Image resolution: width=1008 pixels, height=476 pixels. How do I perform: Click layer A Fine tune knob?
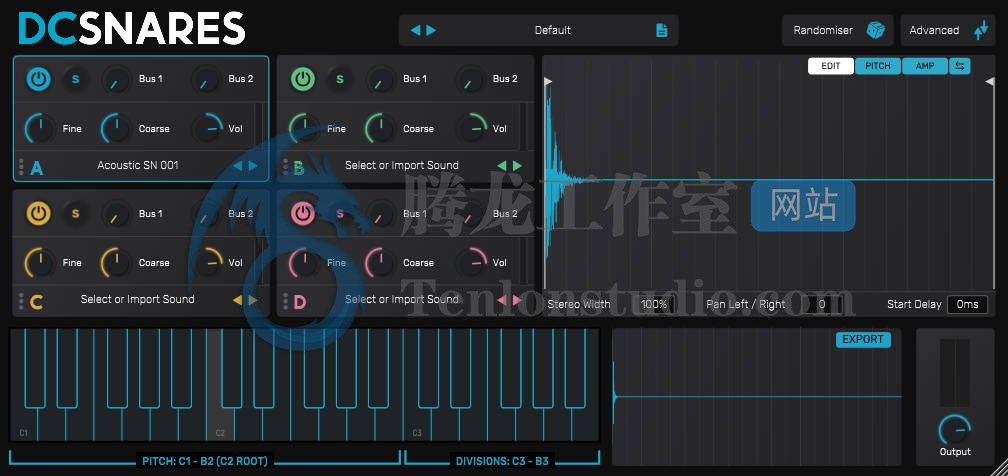(x=40, y=129)
